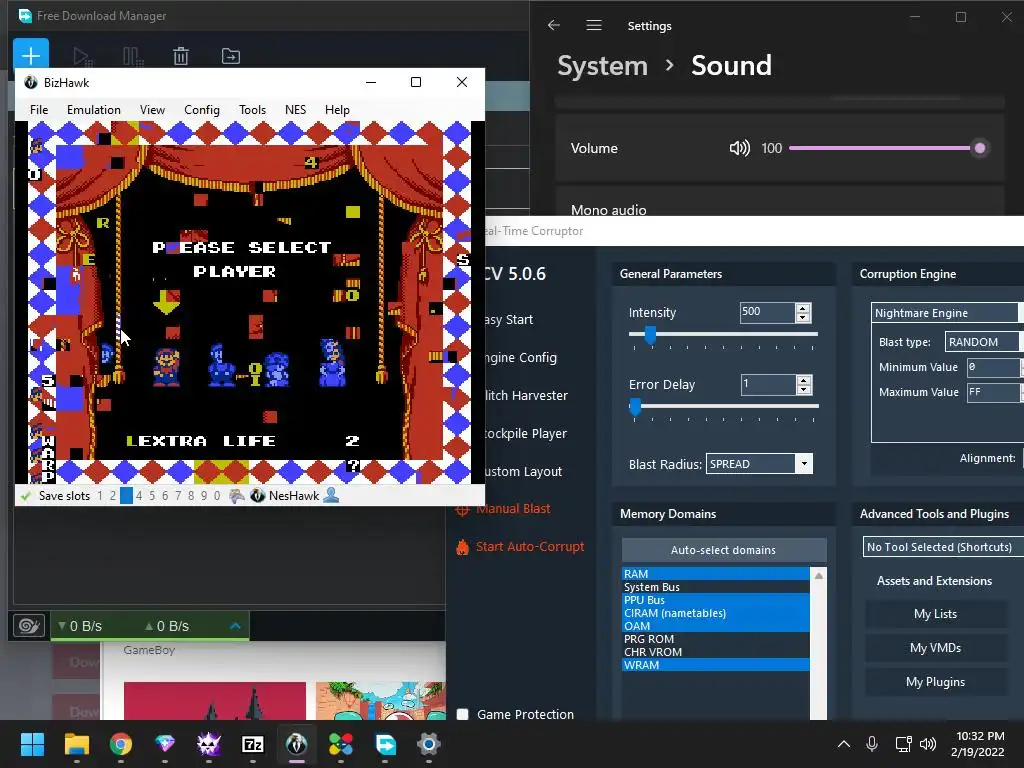Click the green checkmark in BizHawk status bar

point(26,496)
